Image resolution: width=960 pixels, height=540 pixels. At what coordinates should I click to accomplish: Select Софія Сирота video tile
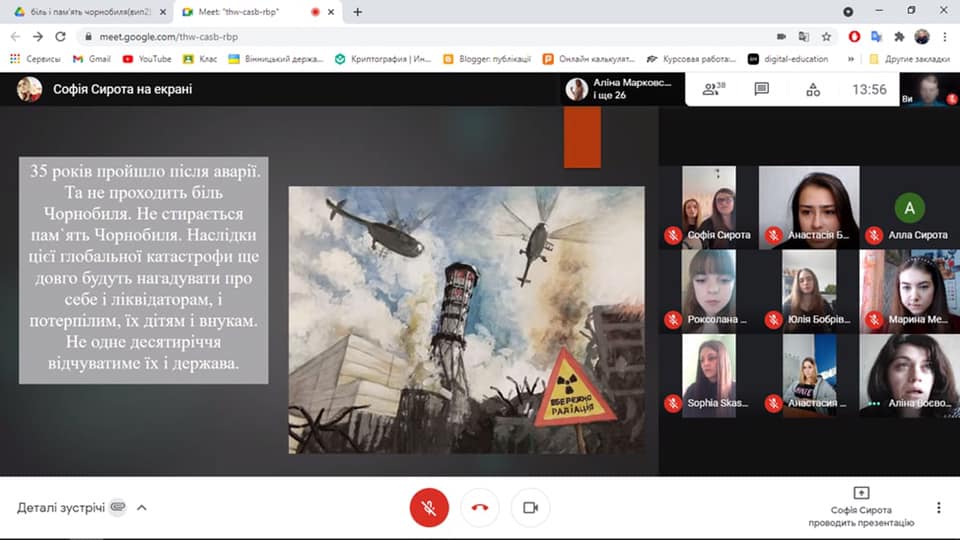[x=709, y=207]
